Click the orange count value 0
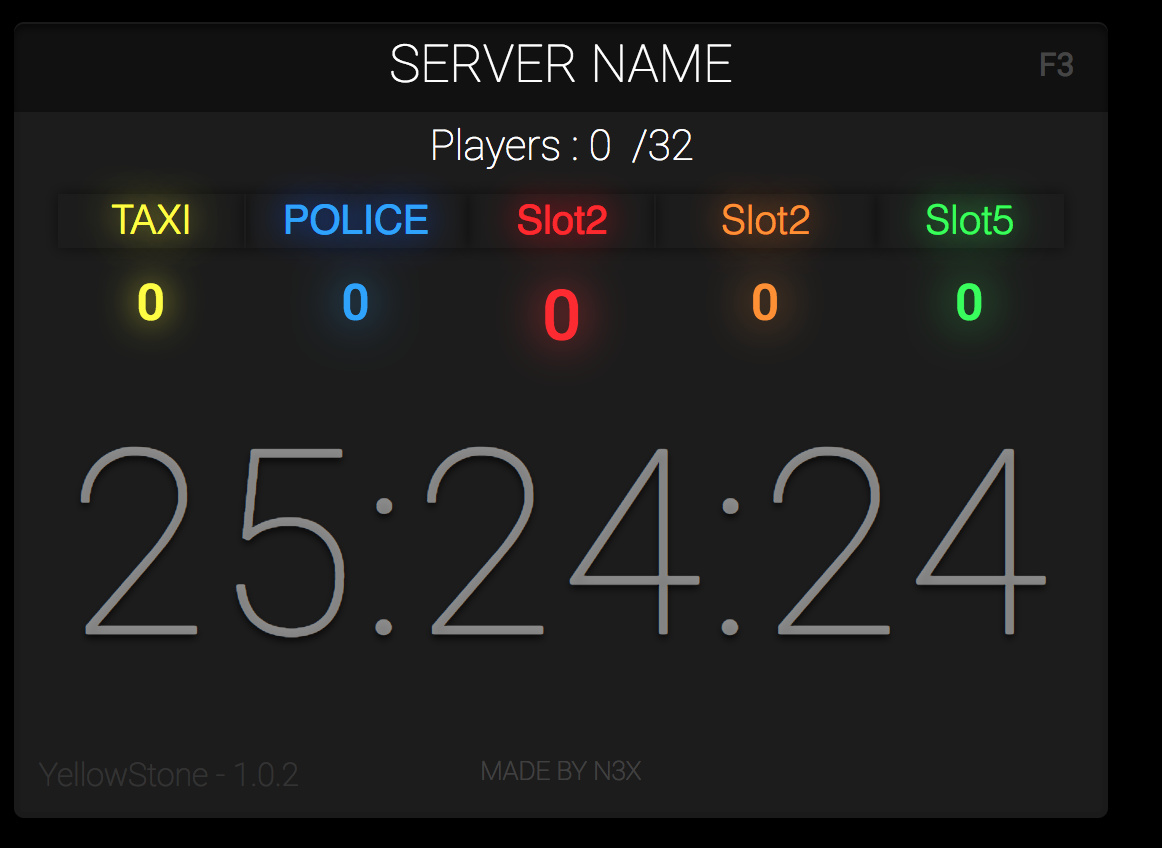 [765, 302]
